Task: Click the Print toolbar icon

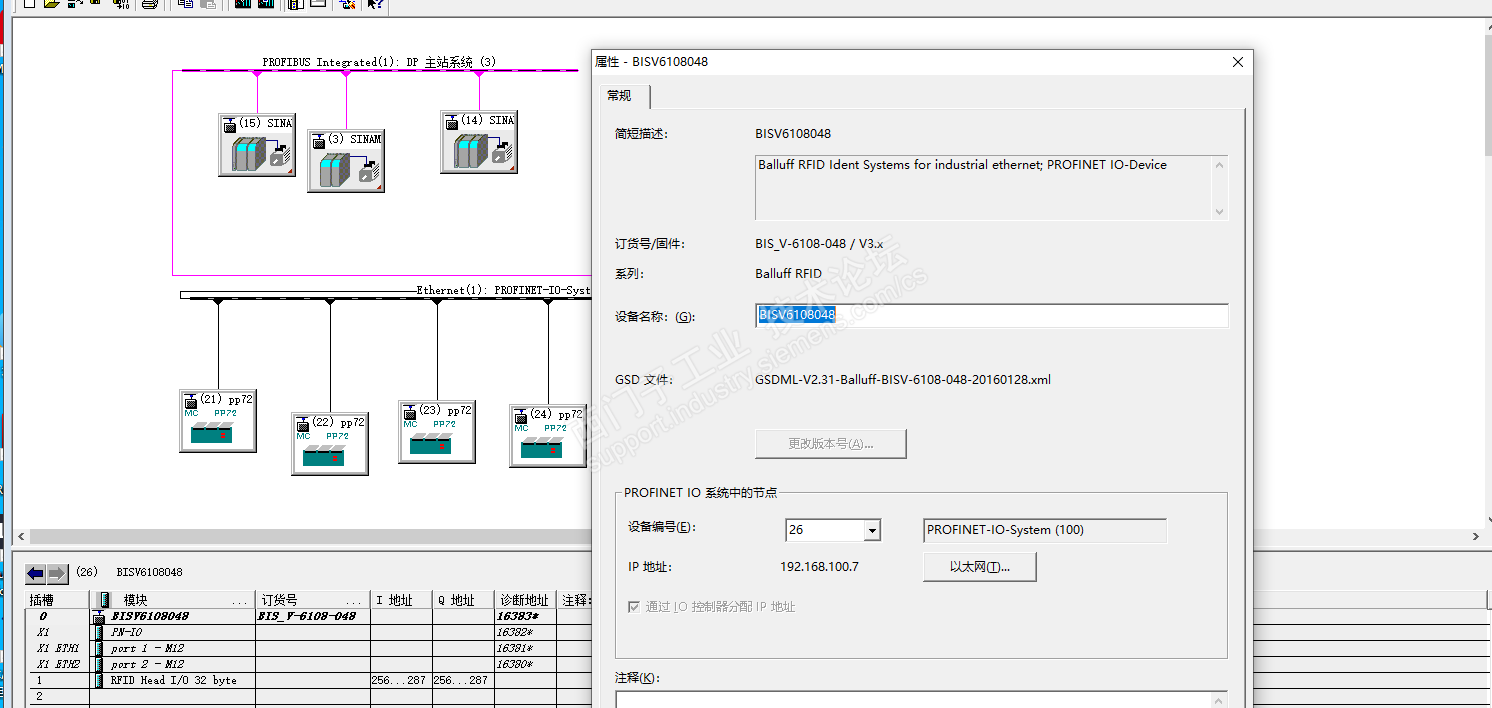Action: (150, 5)
